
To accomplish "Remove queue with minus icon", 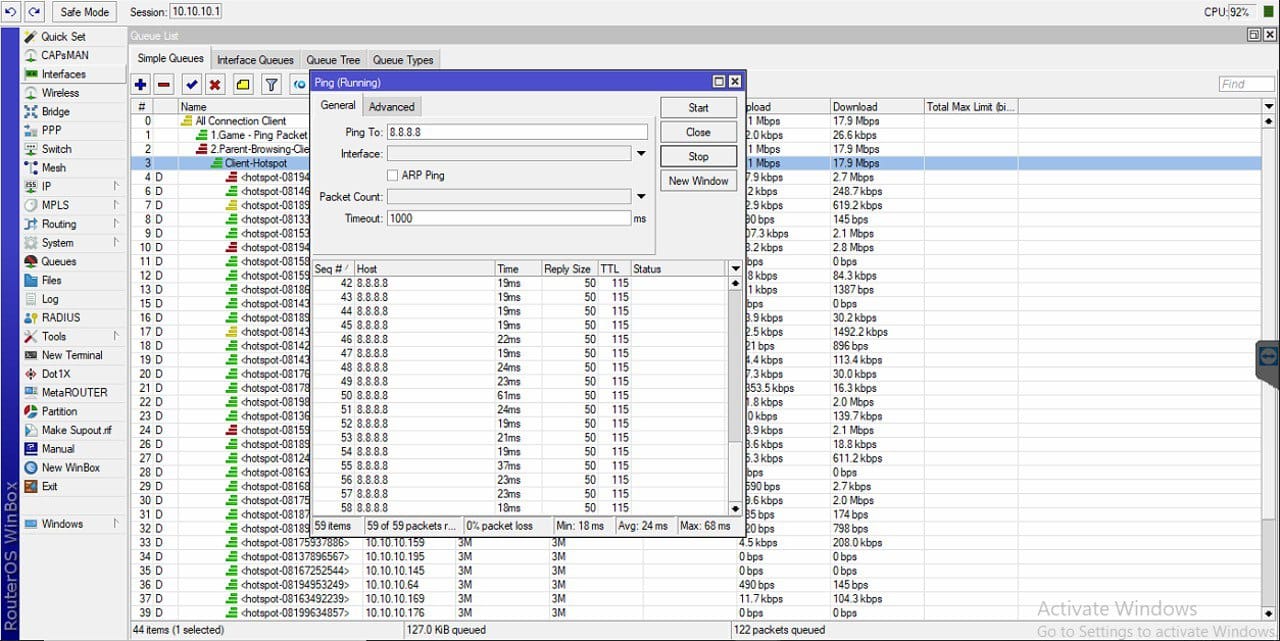I will [x=164, y=85].
